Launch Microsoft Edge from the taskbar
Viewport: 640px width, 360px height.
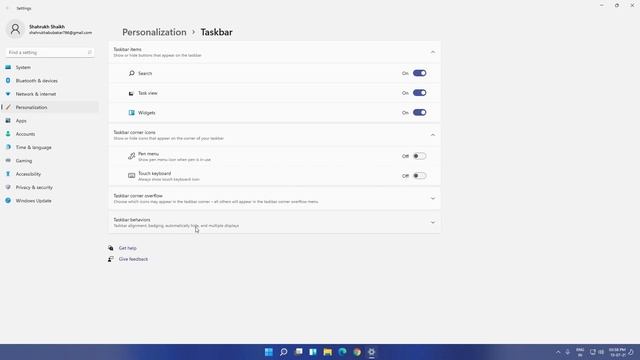pyautogui.click(x=342, y=352)
